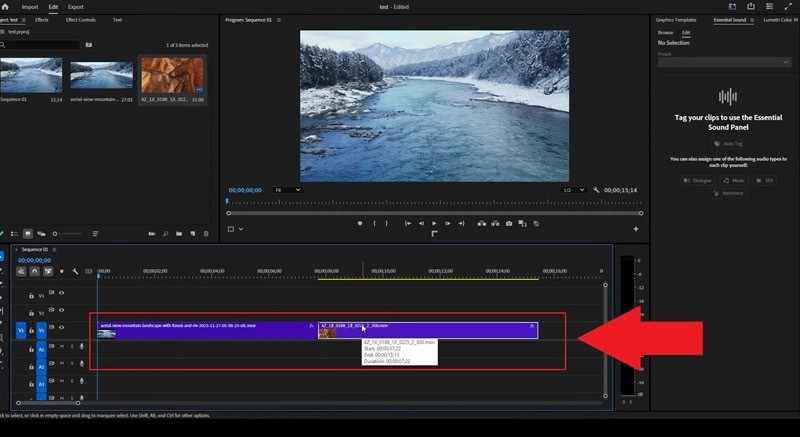Step forward one frame
The height and width of the screenshot is (437, 800).
pyautogui.click(x=447, y=223)
